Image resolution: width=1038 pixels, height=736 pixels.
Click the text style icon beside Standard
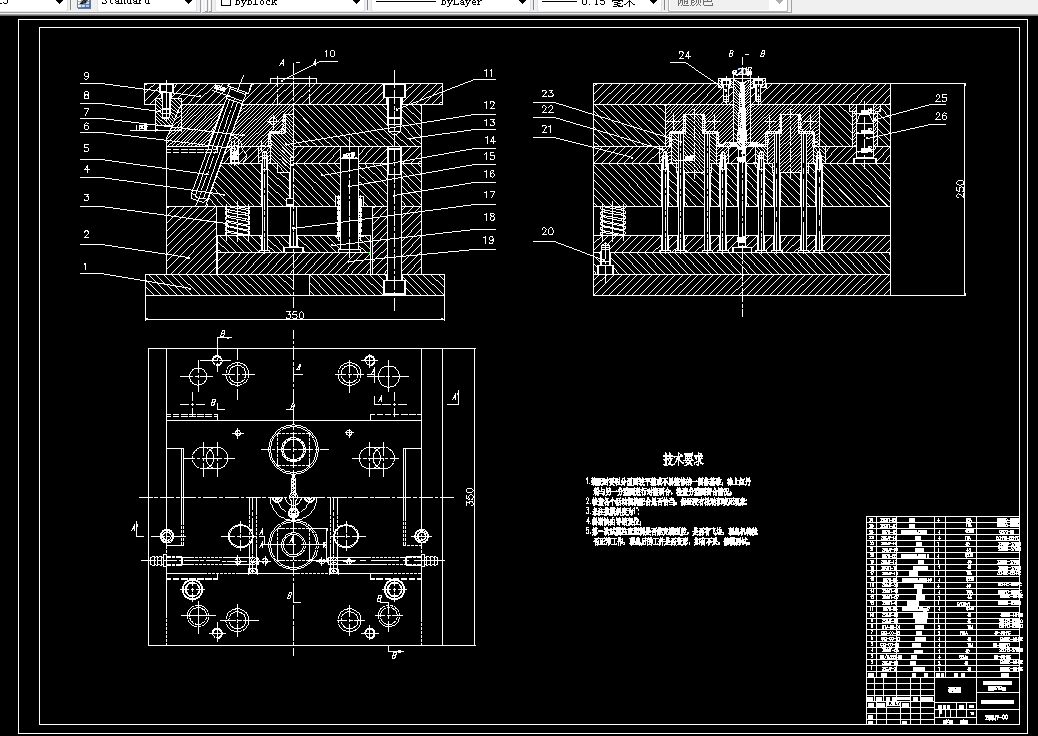[x=84, y=3]
